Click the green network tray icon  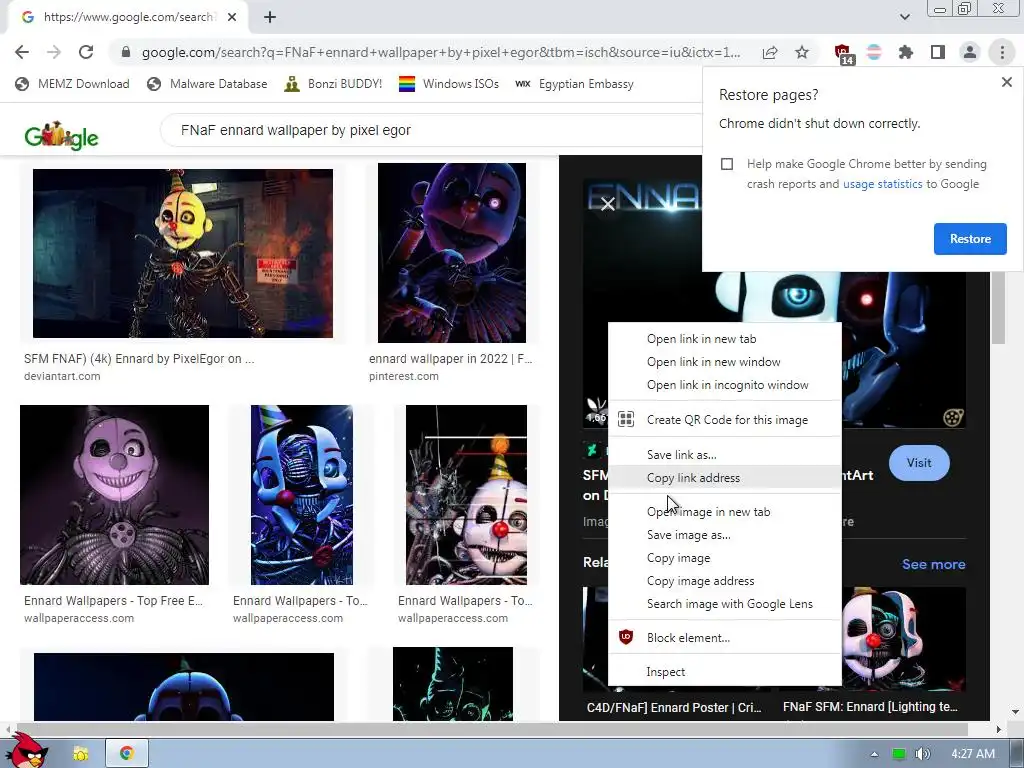899,754
